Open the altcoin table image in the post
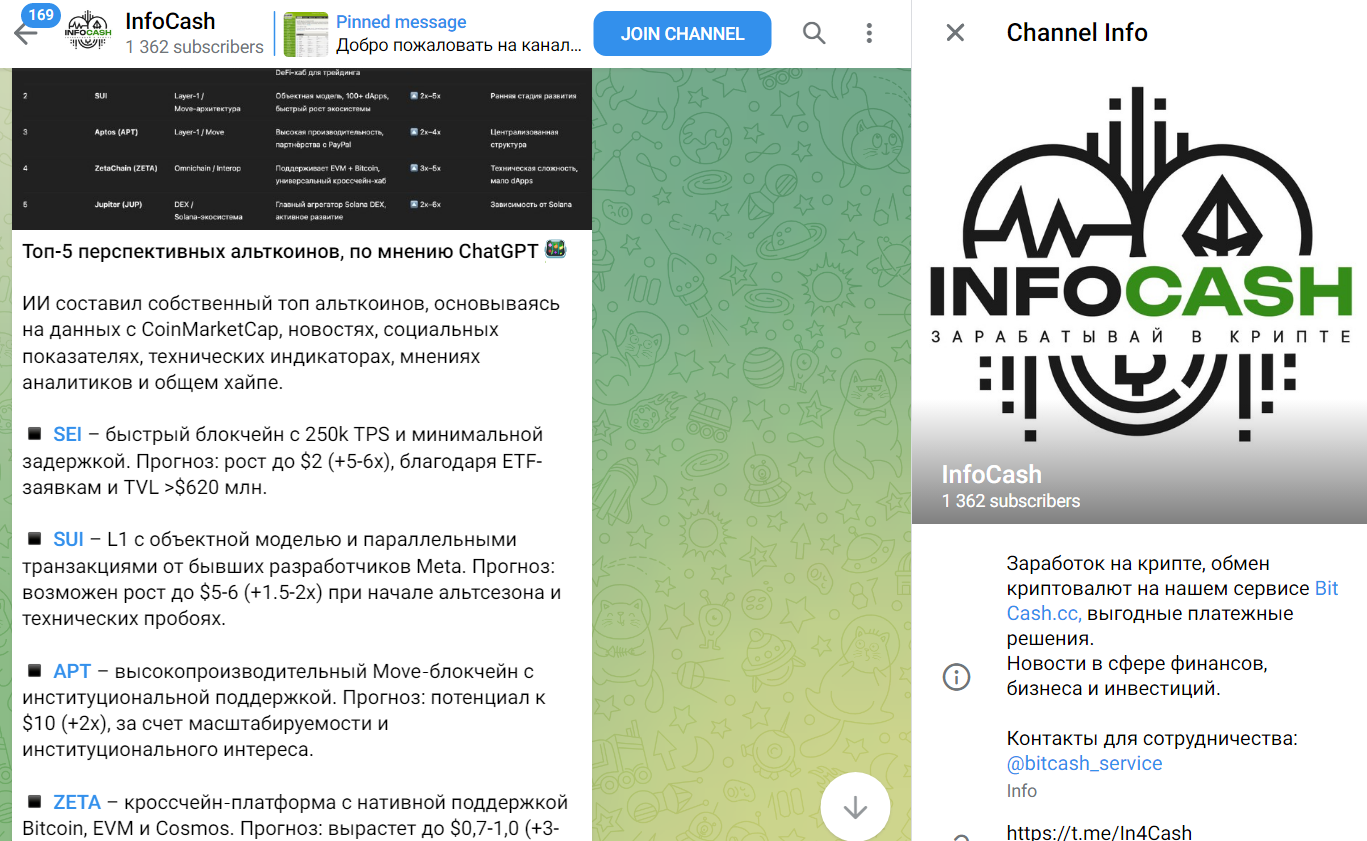1367x841 pixels. (x=302, y=149)
